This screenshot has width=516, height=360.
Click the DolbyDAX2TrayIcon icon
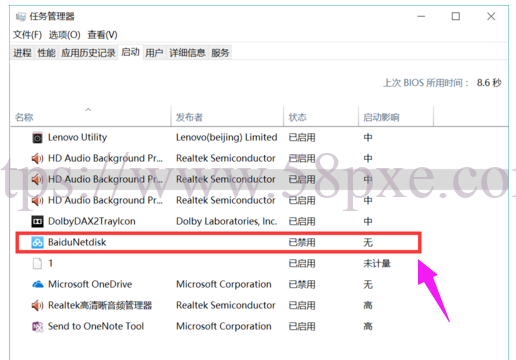[x=37, y=221]
